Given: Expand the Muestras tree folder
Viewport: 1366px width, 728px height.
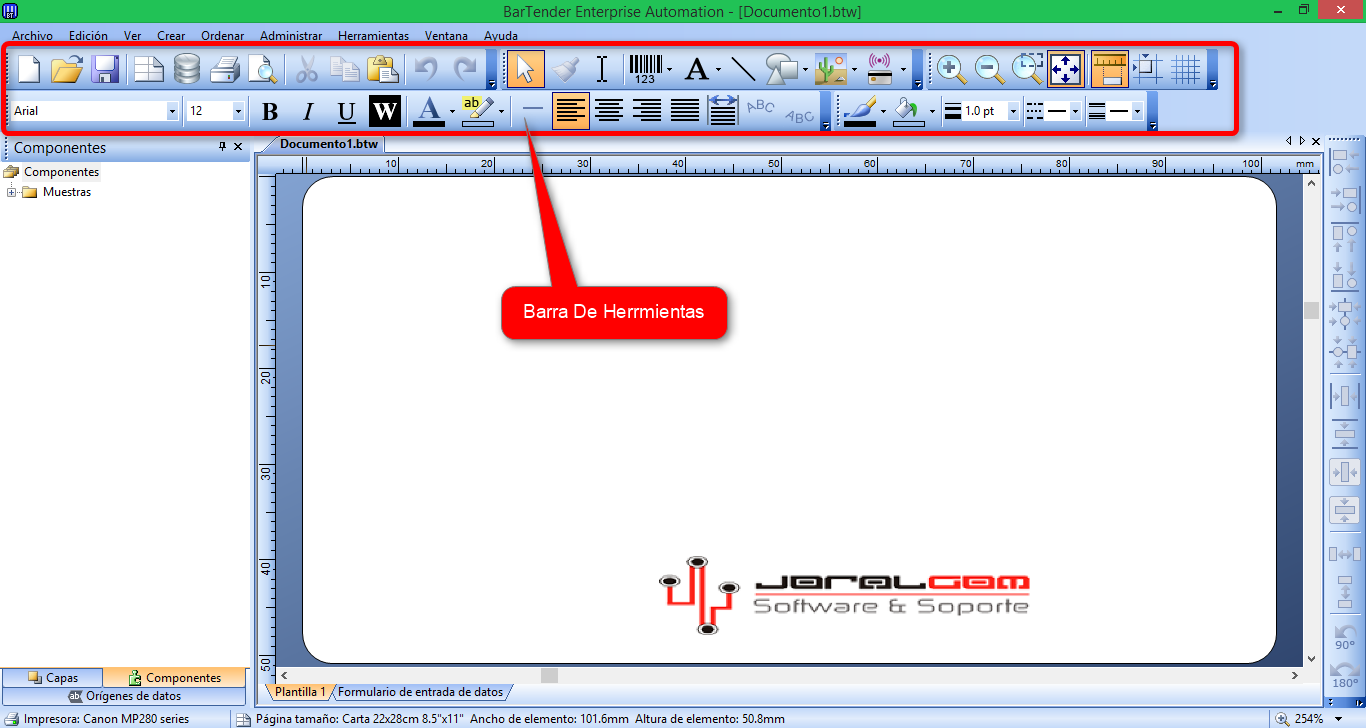Looking at the screenshot, I should click(12, 192).
